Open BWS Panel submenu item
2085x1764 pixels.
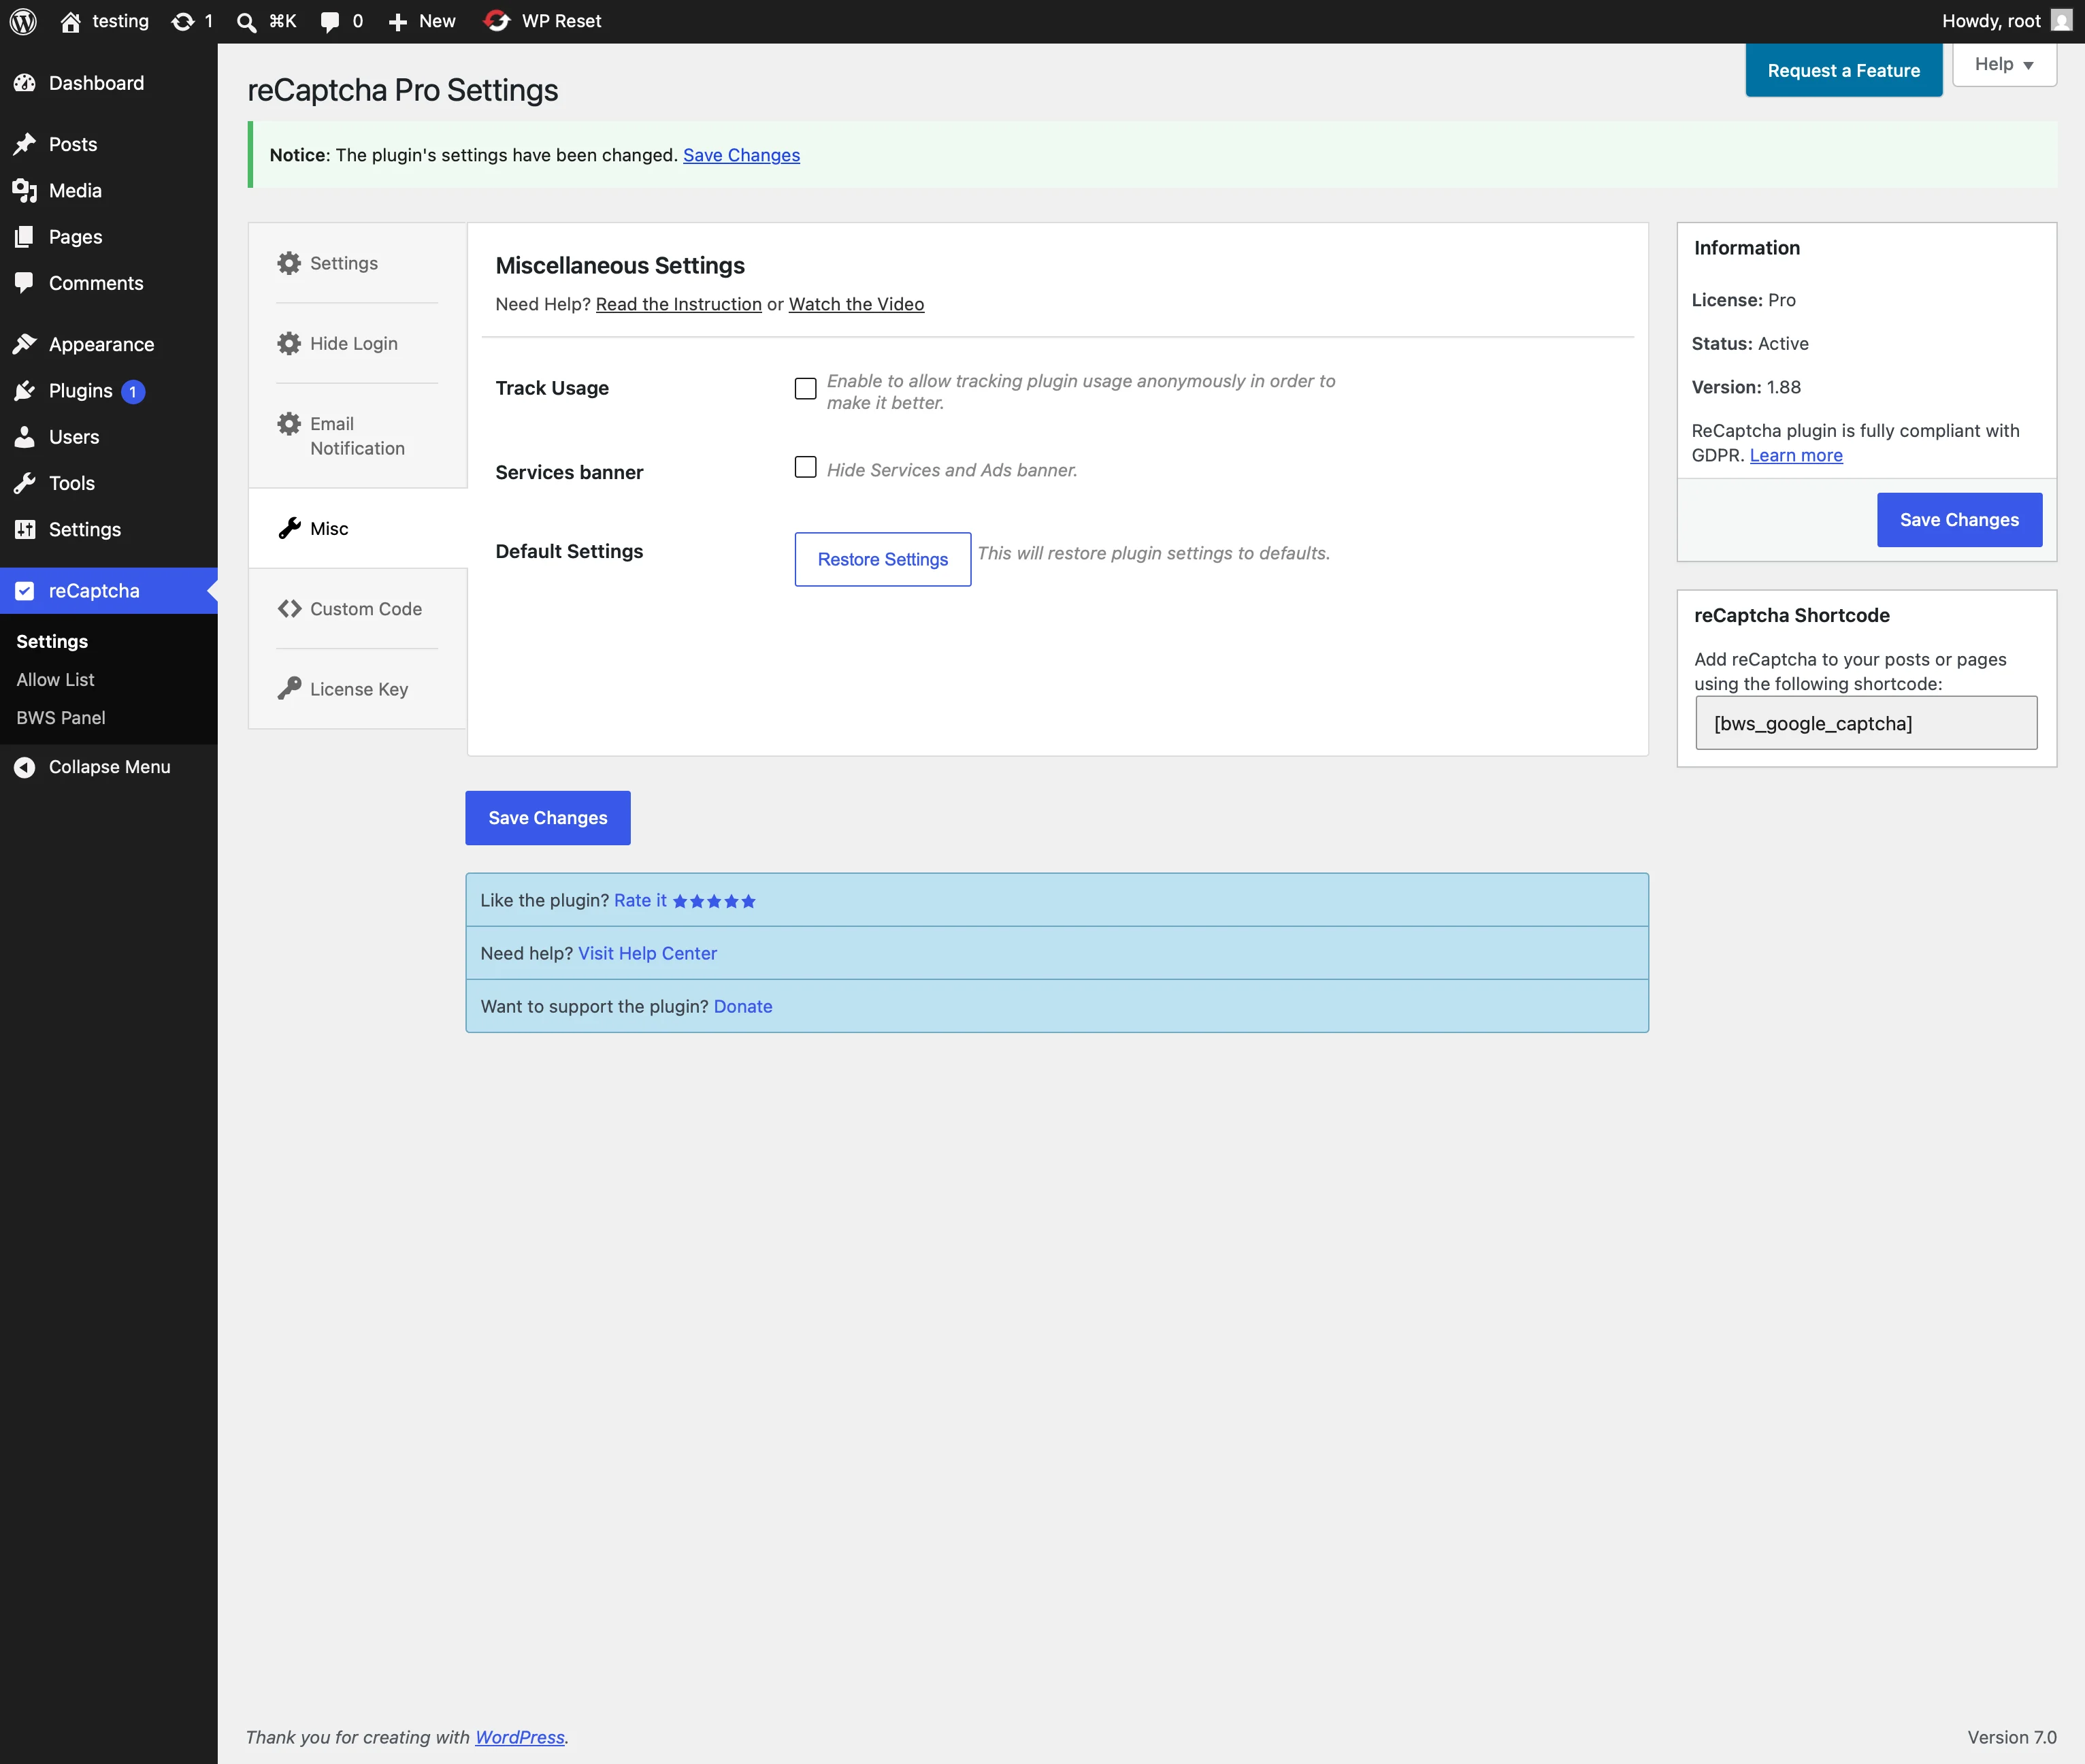(60, 718)
